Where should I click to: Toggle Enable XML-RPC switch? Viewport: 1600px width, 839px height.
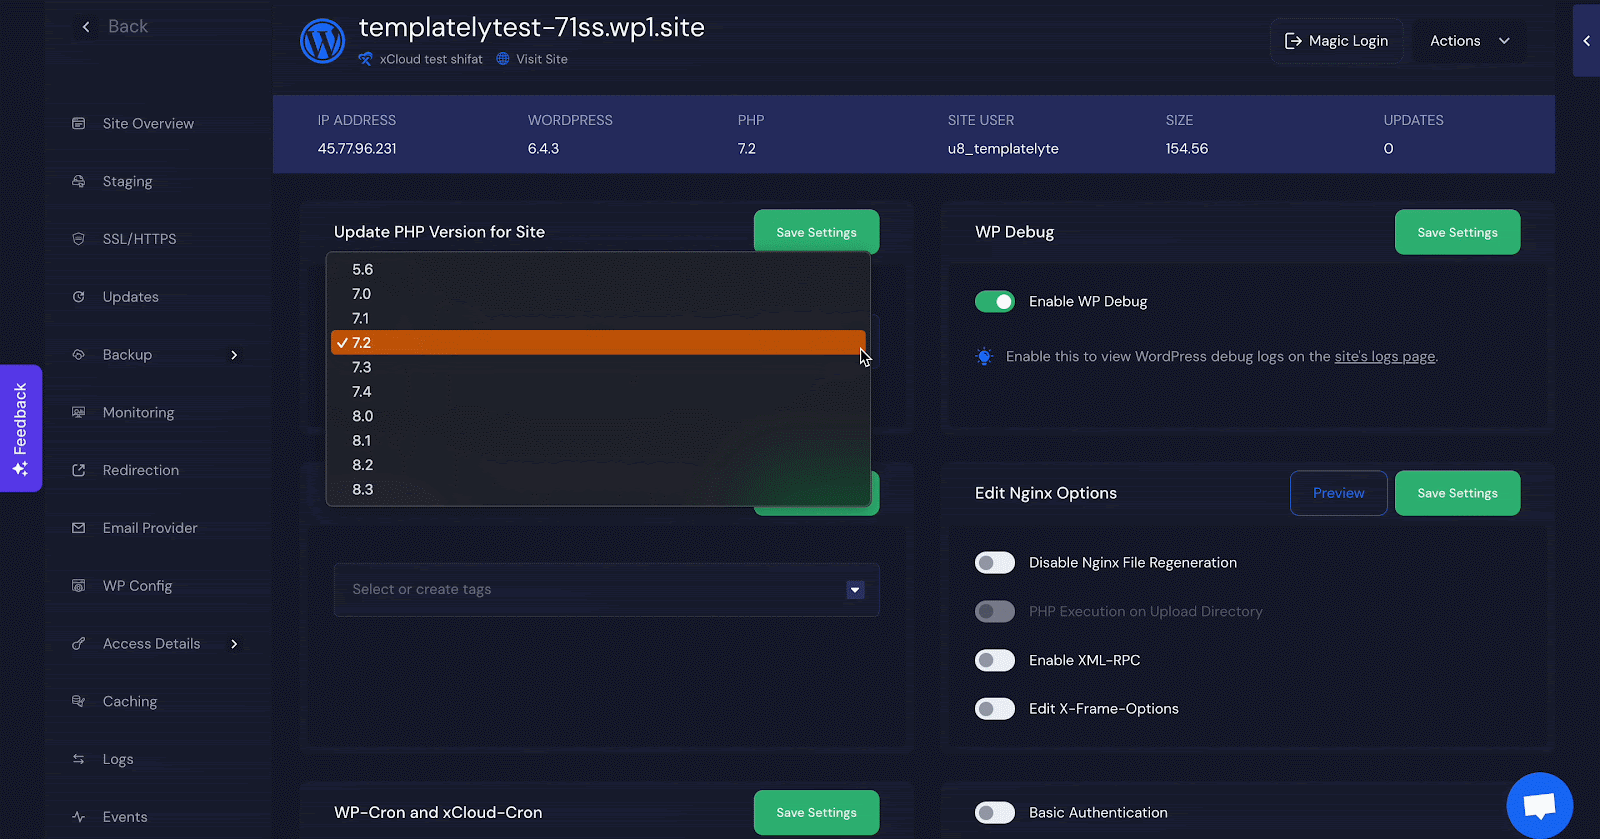995,660
